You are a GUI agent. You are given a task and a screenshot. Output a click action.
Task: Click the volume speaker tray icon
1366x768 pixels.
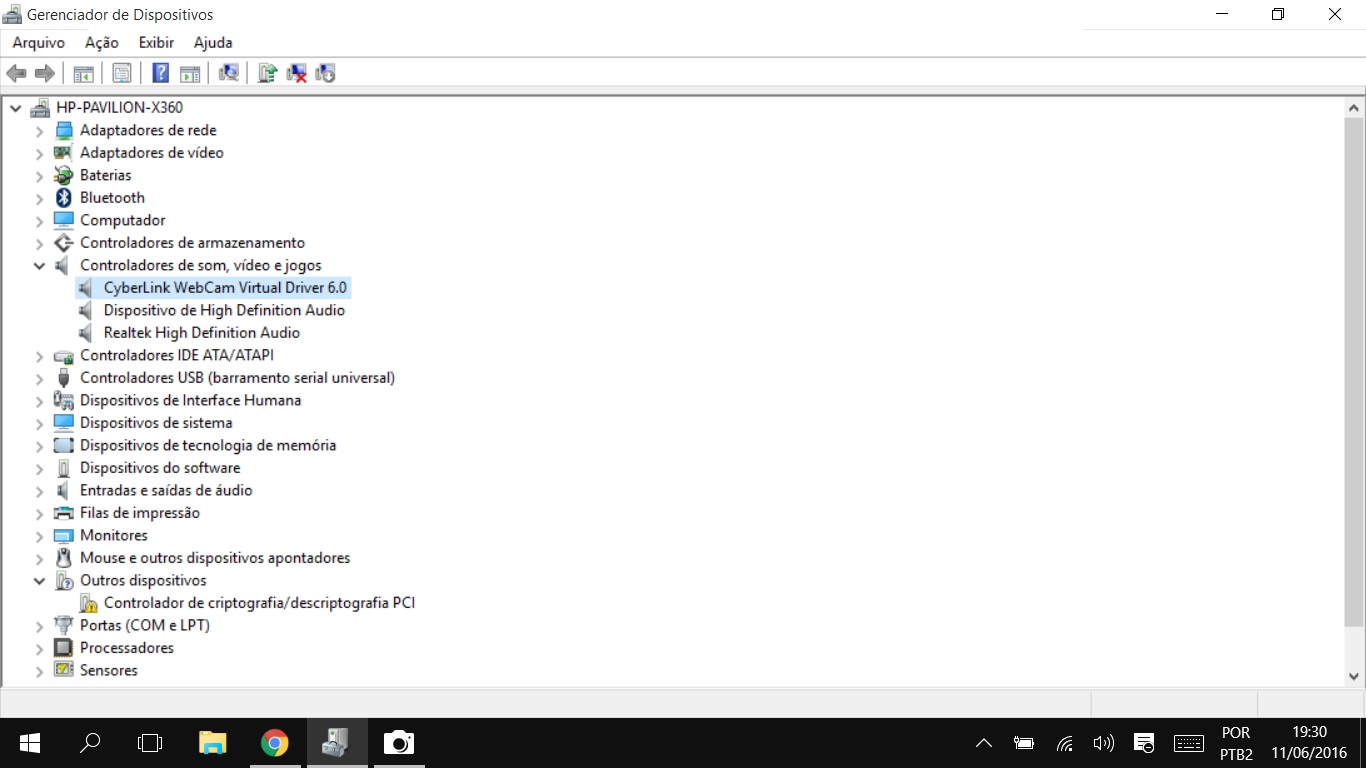point(1104,743)
